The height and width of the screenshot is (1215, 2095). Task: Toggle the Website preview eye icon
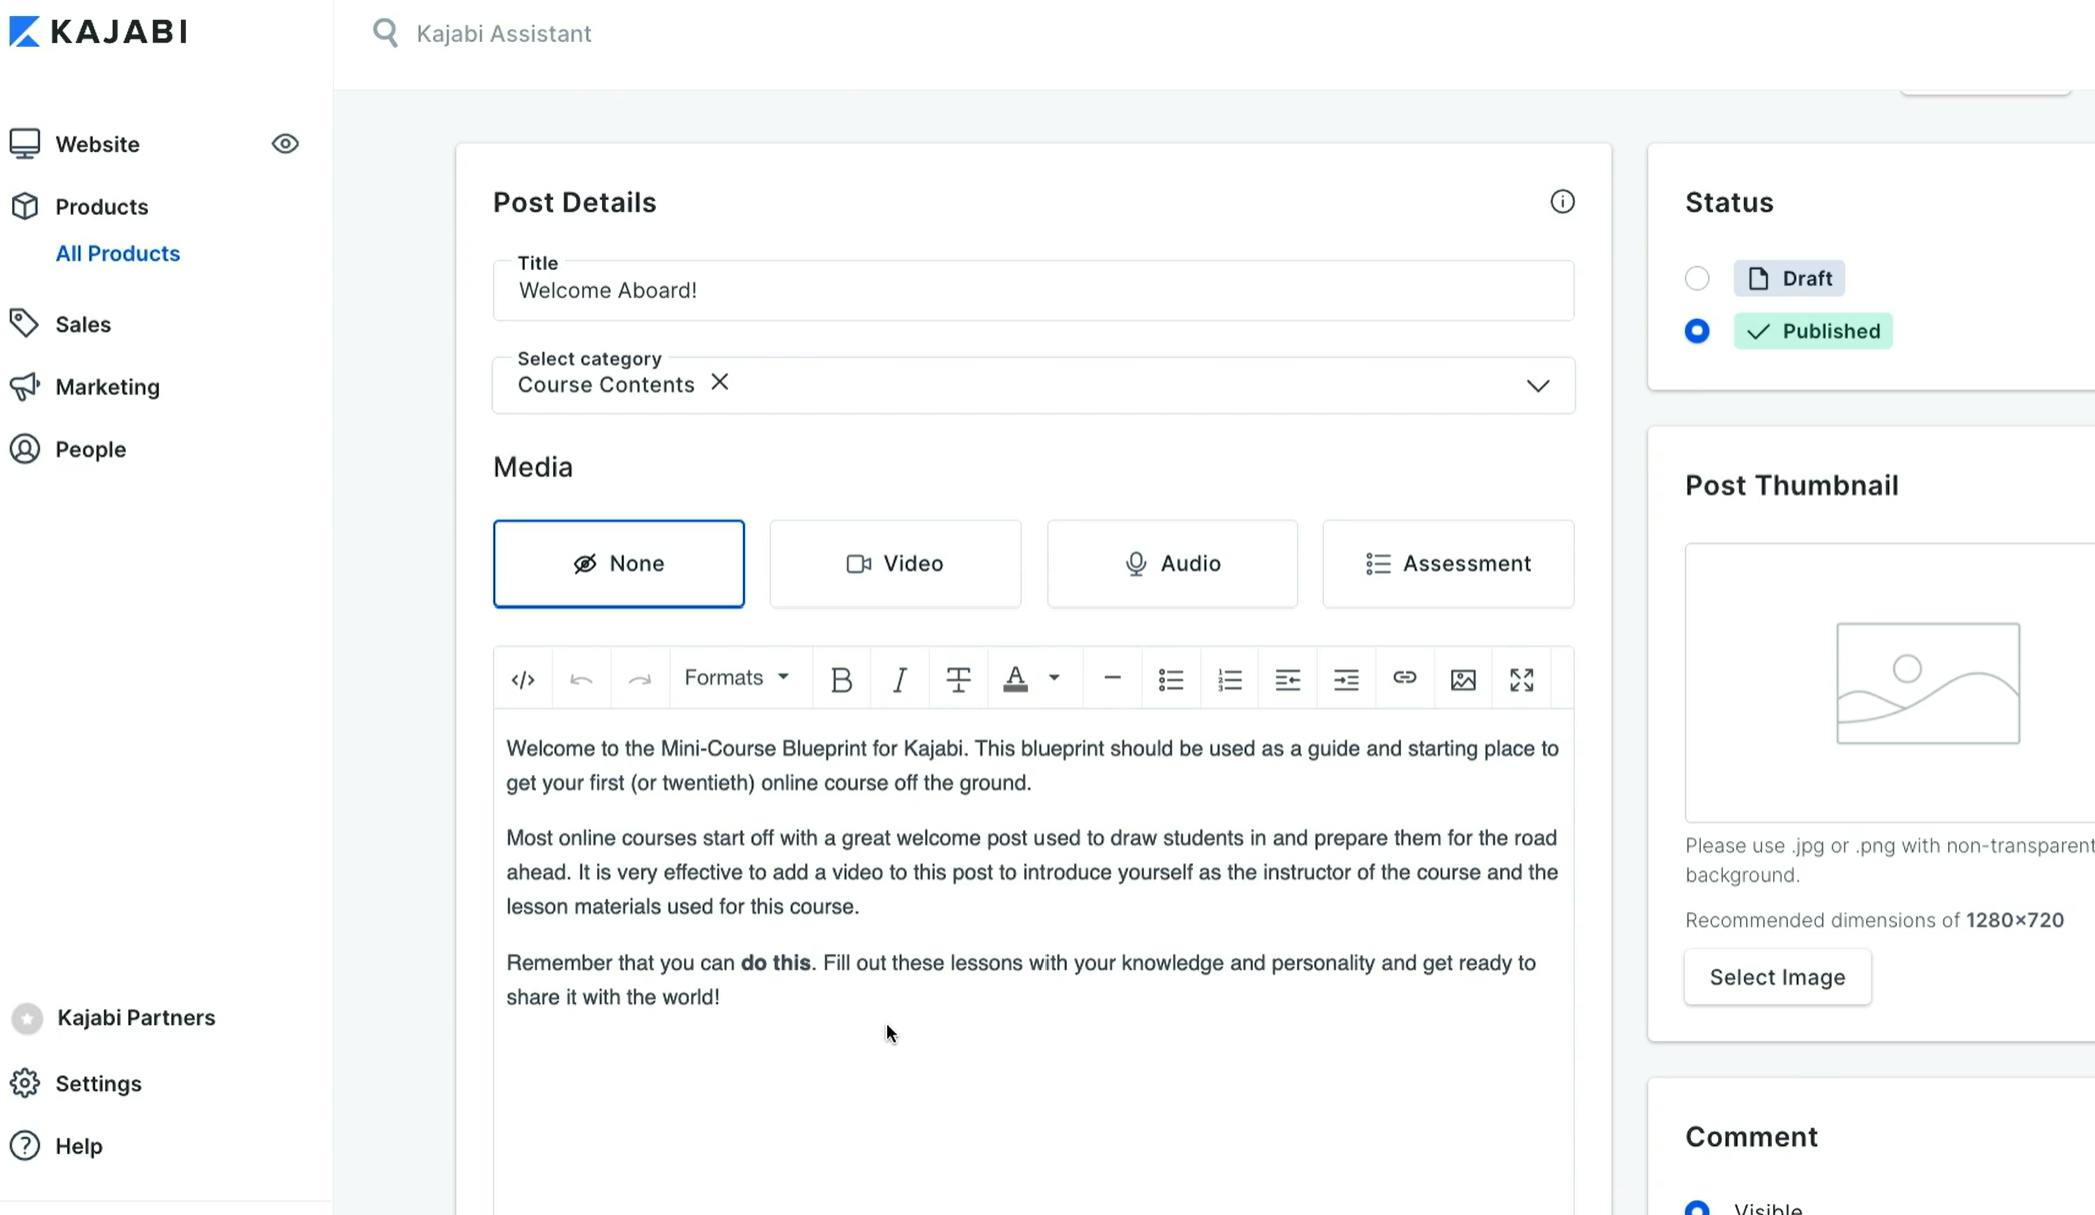(285, 144)
